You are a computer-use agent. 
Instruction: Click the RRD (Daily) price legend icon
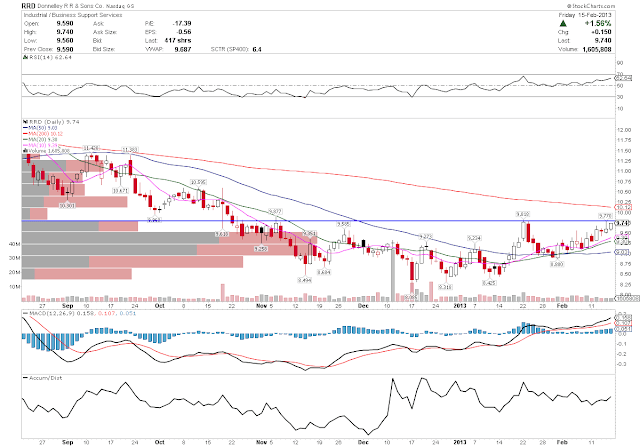(x=24, y=122)
